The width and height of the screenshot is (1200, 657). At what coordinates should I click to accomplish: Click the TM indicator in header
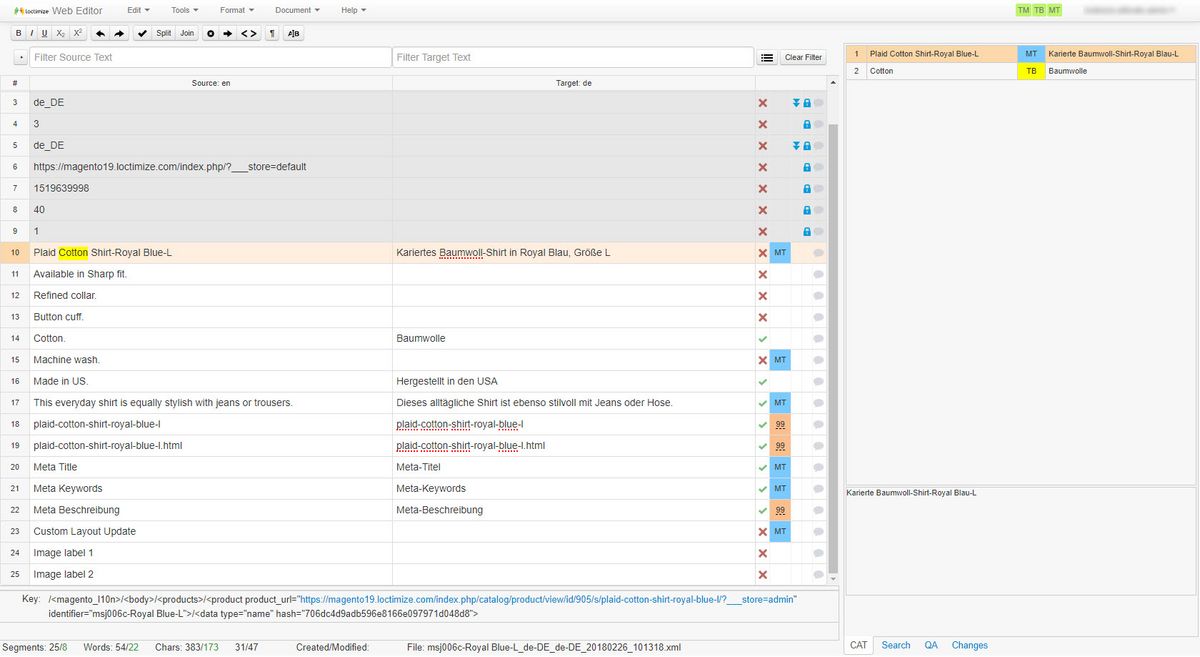coord(1023,10)
